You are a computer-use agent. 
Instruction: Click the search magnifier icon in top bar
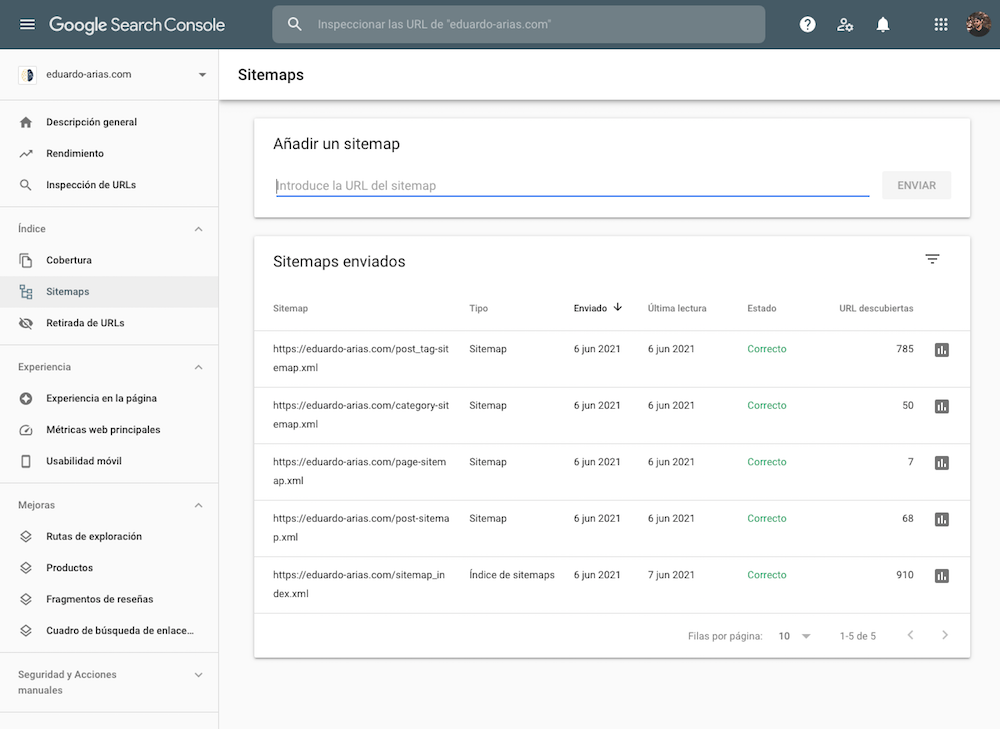click(x=294, y=24)
